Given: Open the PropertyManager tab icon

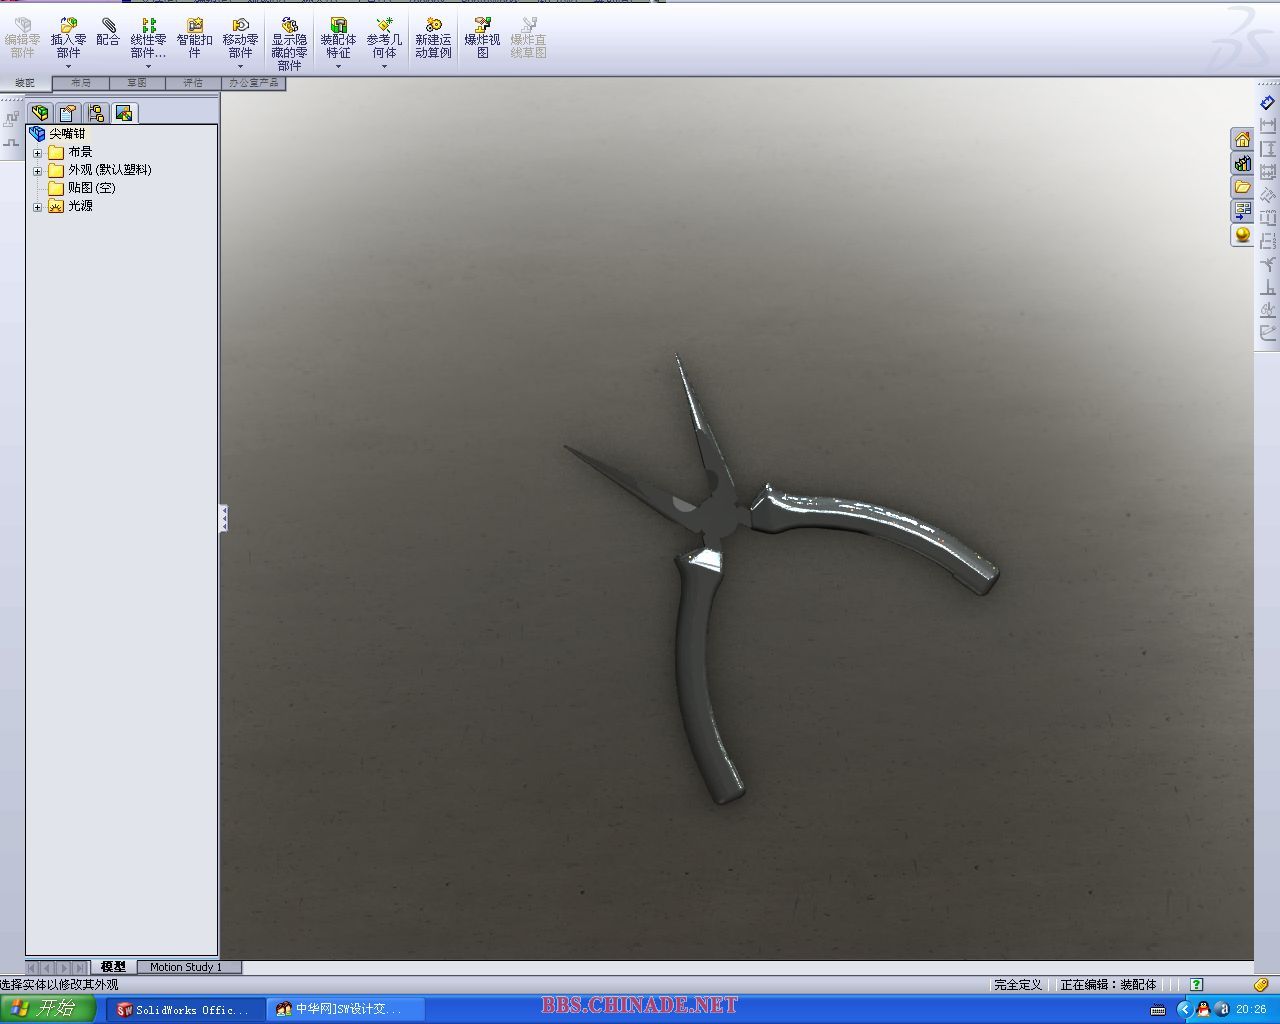Looking at the screenshot, I should coord(68,113).
